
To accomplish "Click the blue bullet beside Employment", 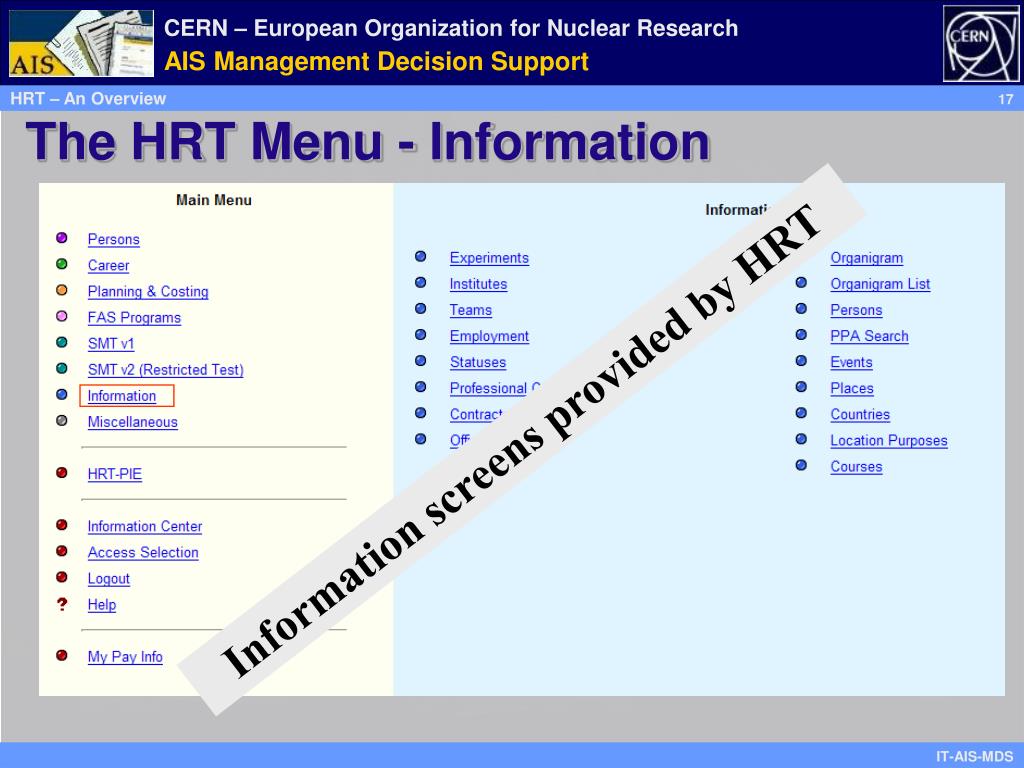I will coord(421,334).
